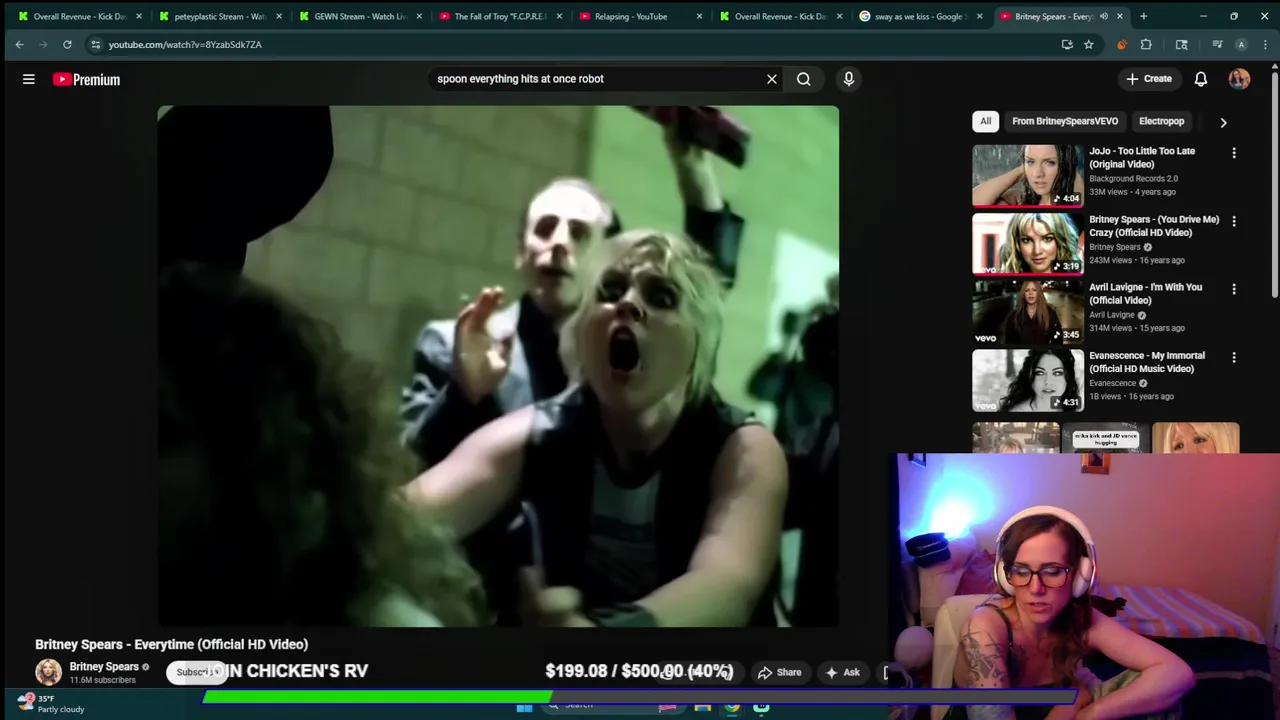Open options for (You Drive Me) Crazy video

tap(1234, 221)
